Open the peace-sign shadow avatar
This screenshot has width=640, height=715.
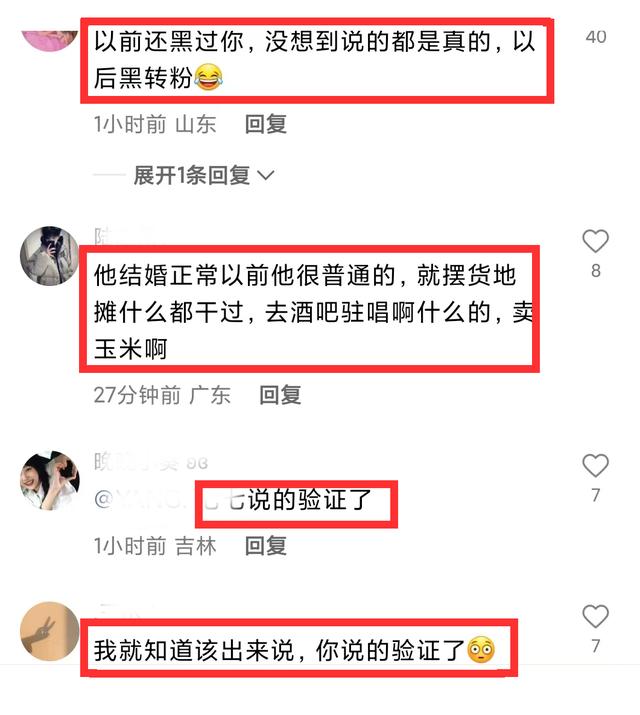[50, 631]
